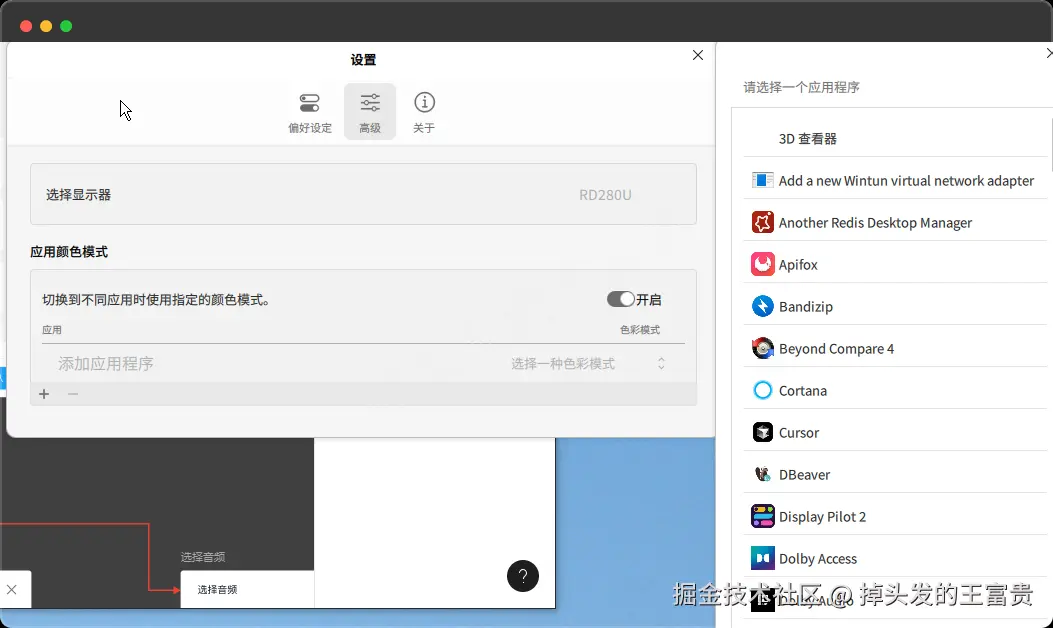Click the macOS green maximize button
The image size is (1053, 628).
66,26
